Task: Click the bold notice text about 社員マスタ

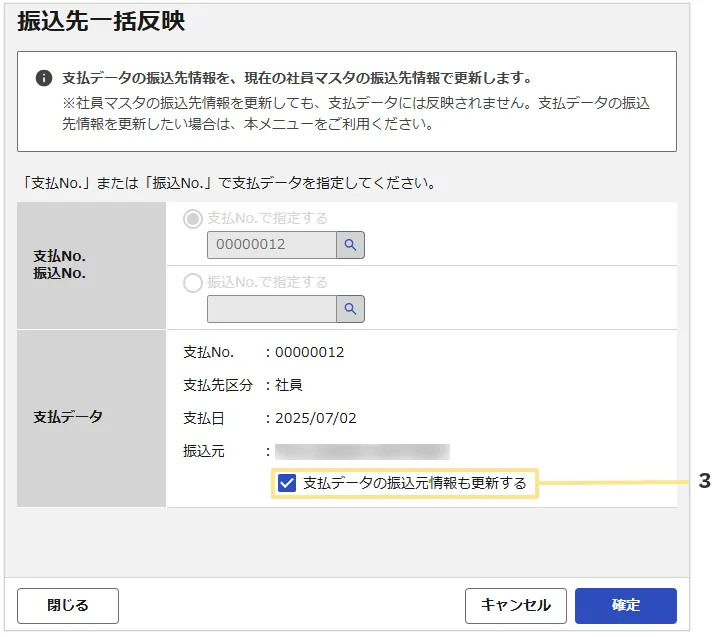Action: [296, 78]
